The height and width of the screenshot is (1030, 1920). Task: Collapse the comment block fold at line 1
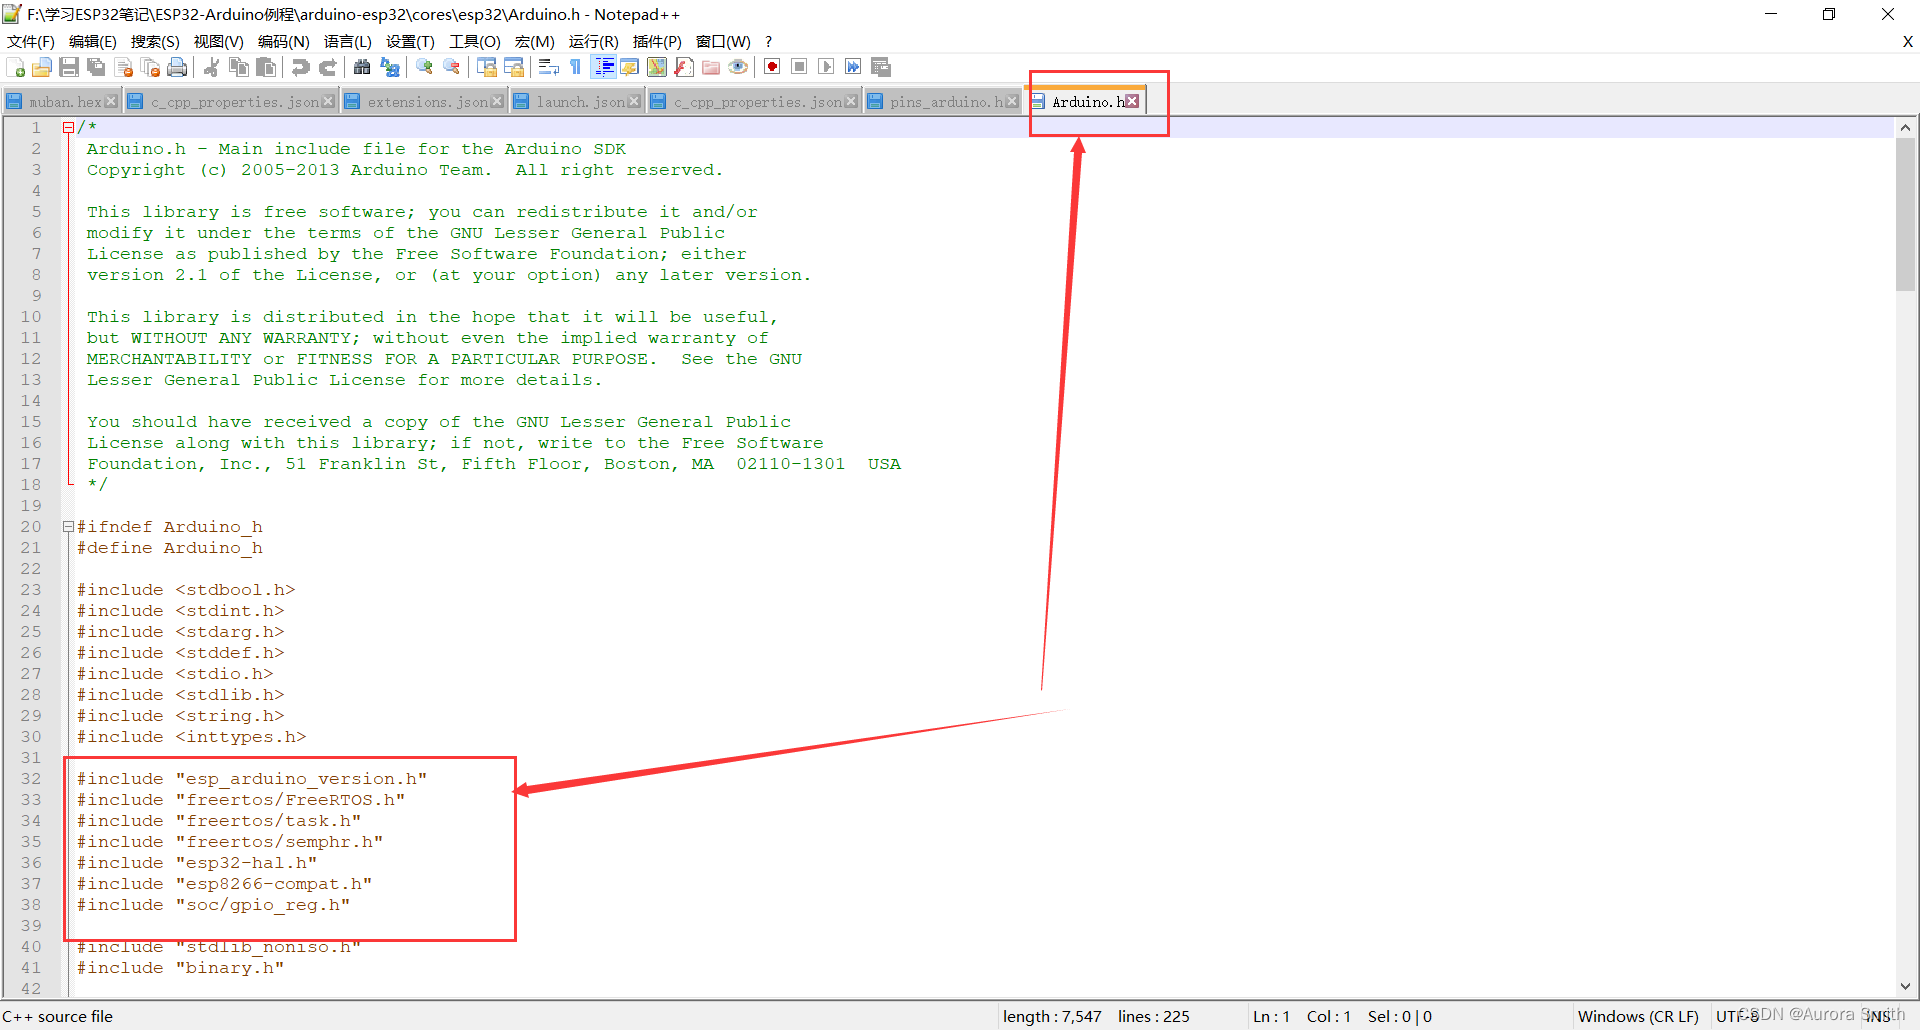68,127
